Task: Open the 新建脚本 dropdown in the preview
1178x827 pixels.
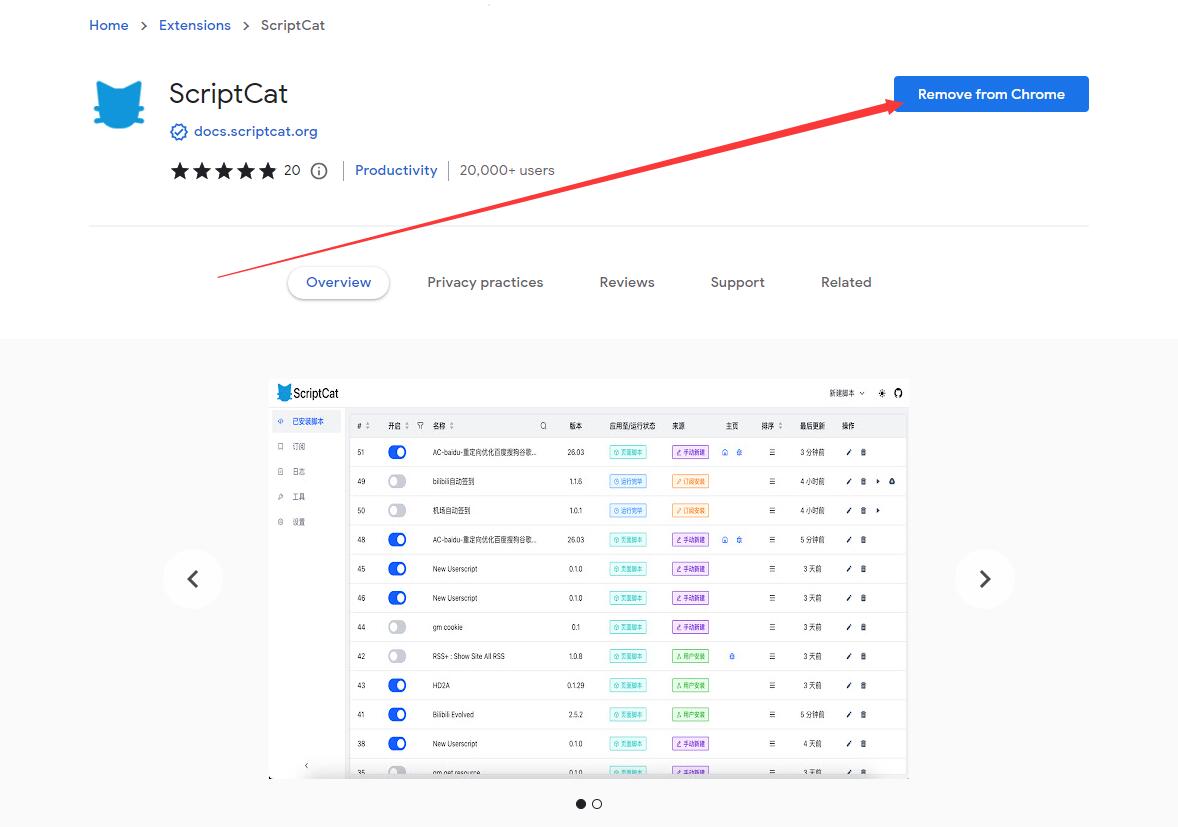Action: (847, 393)
